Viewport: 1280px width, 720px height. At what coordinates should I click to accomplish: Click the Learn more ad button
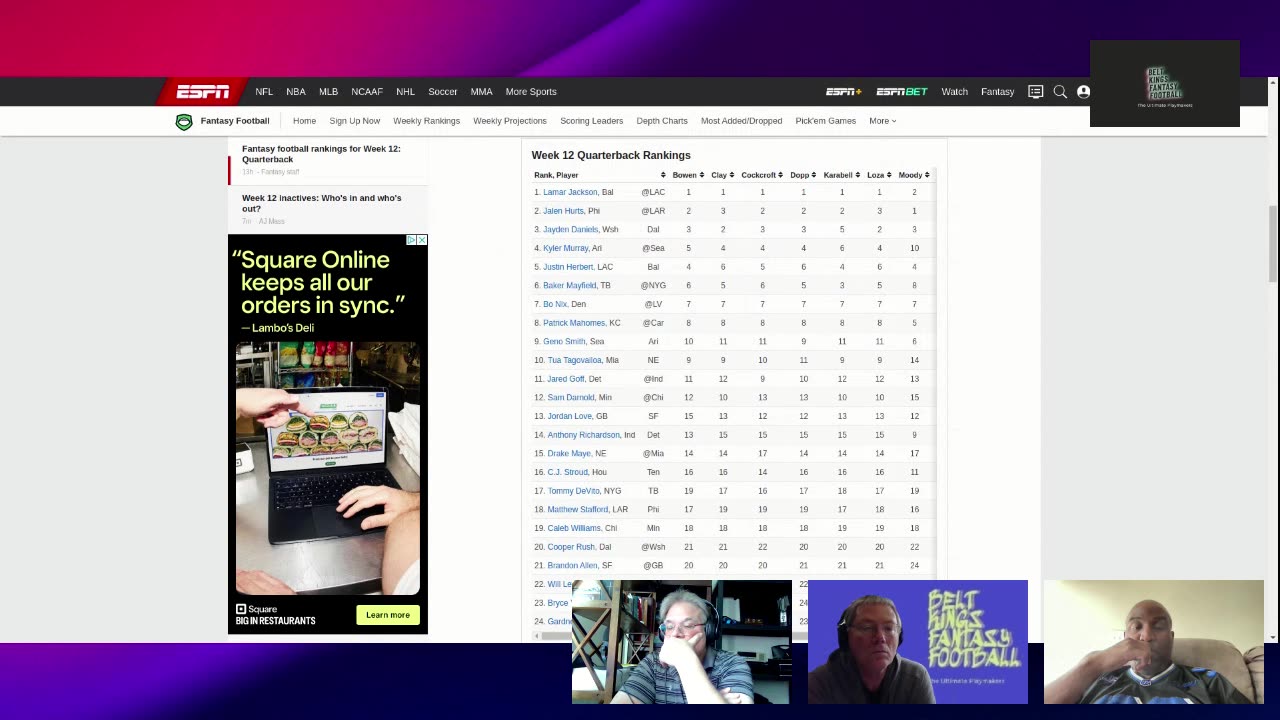388,615
